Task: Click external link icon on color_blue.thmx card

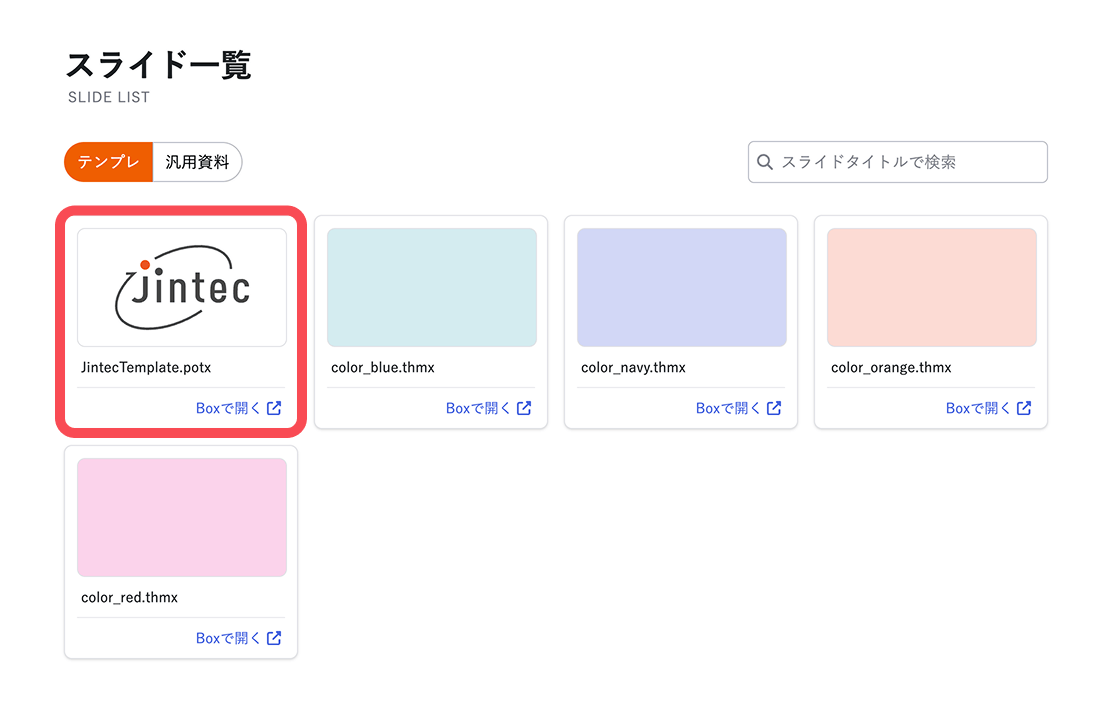Action: [x=524, y=408]
